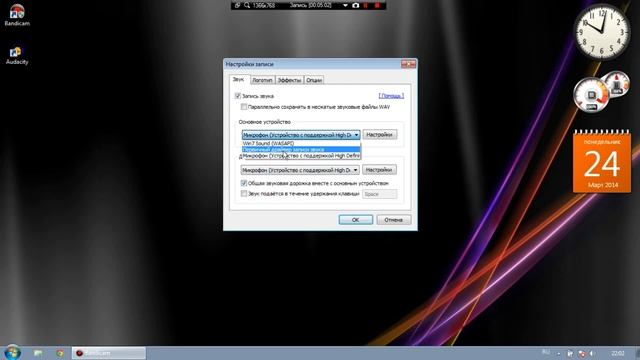The image size is (640, 360).
Task: Open the Chrome taskbar icon
Action: click(x=60, y=353)
